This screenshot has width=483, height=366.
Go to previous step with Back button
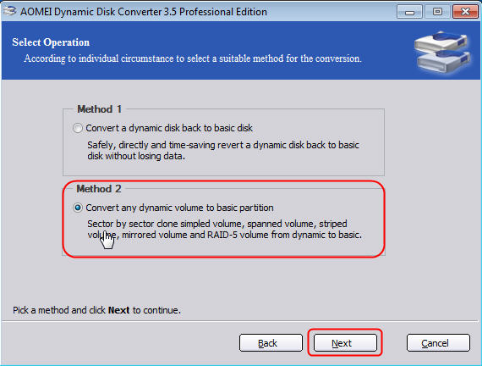271,343
